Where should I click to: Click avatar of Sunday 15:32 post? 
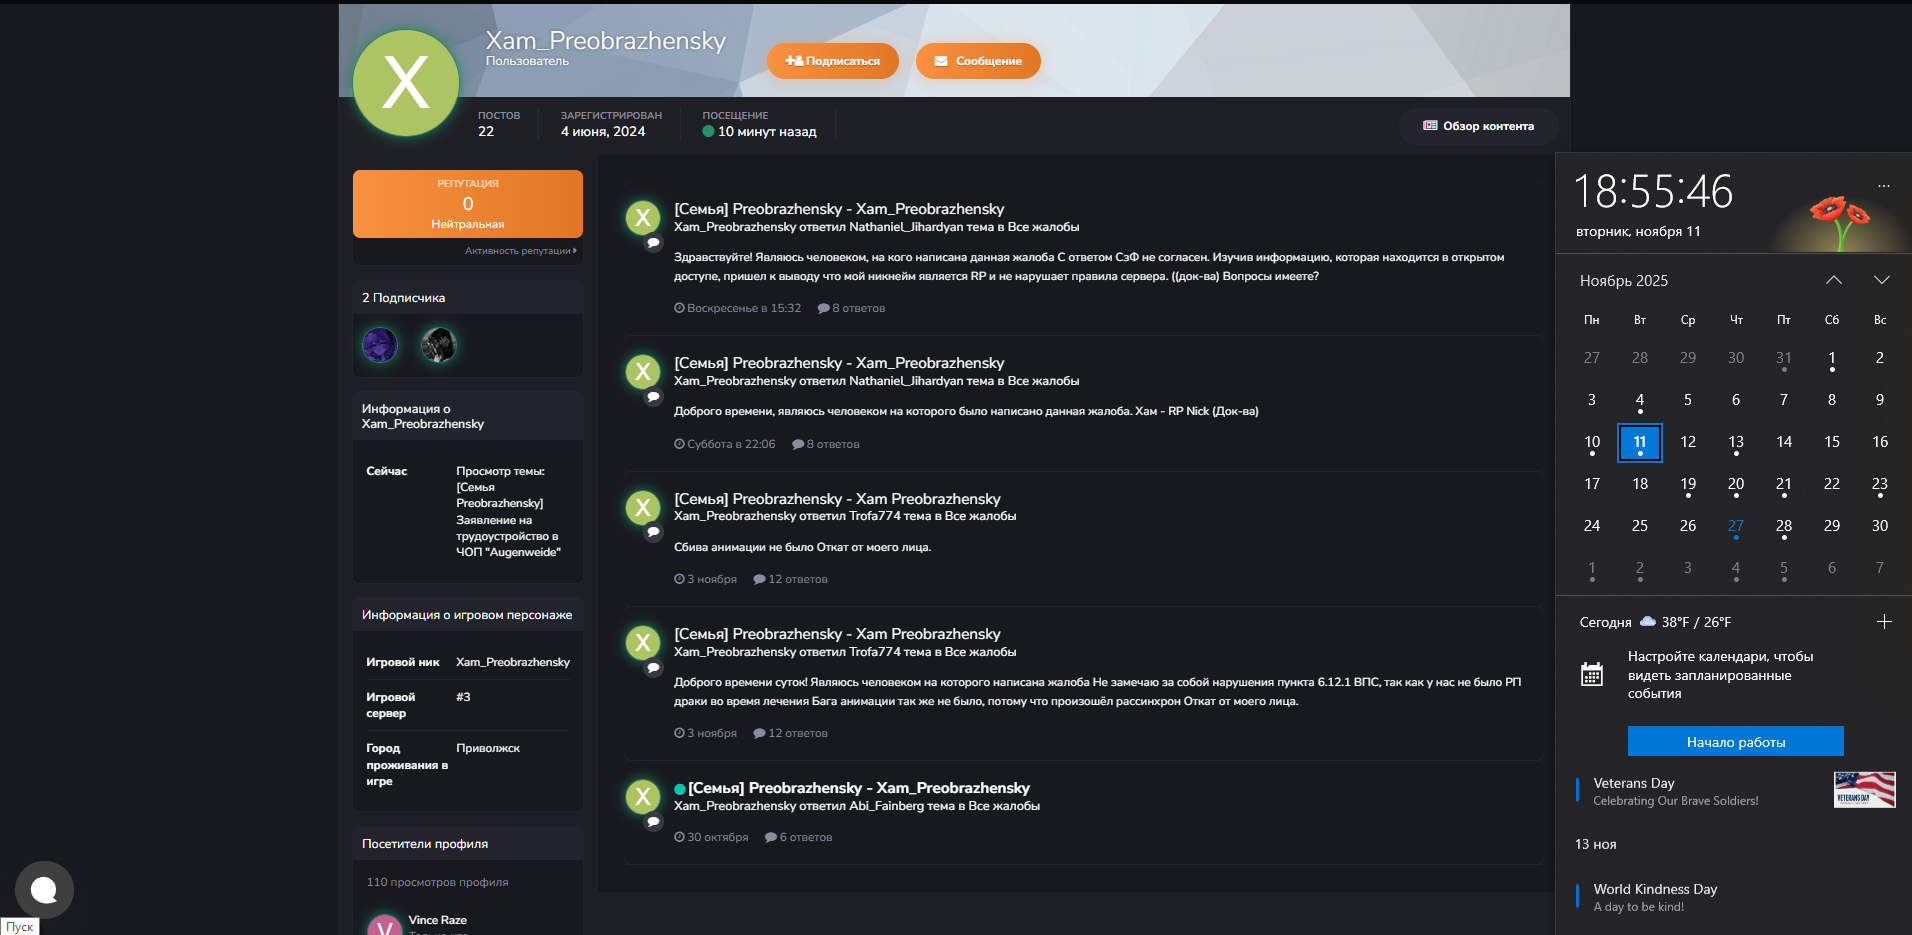pos(643,217)
